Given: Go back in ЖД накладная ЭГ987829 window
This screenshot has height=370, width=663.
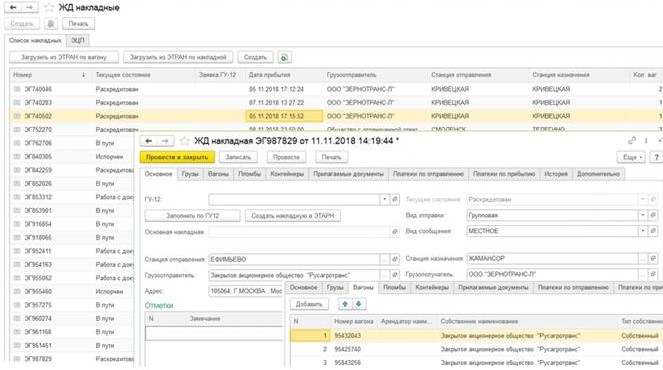Looking at the screenshot, I should tap(148, 141).
